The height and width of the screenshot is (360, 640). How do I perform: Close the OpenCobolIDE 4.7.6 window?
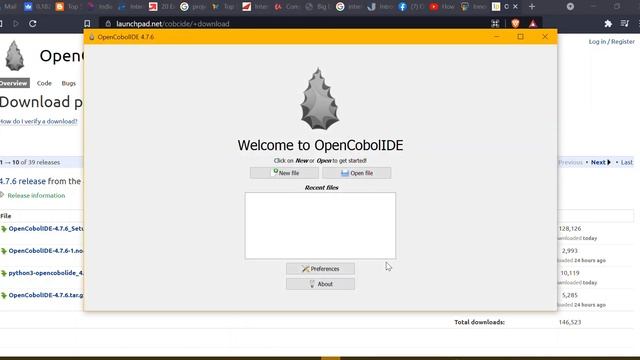tap(545, 37)
